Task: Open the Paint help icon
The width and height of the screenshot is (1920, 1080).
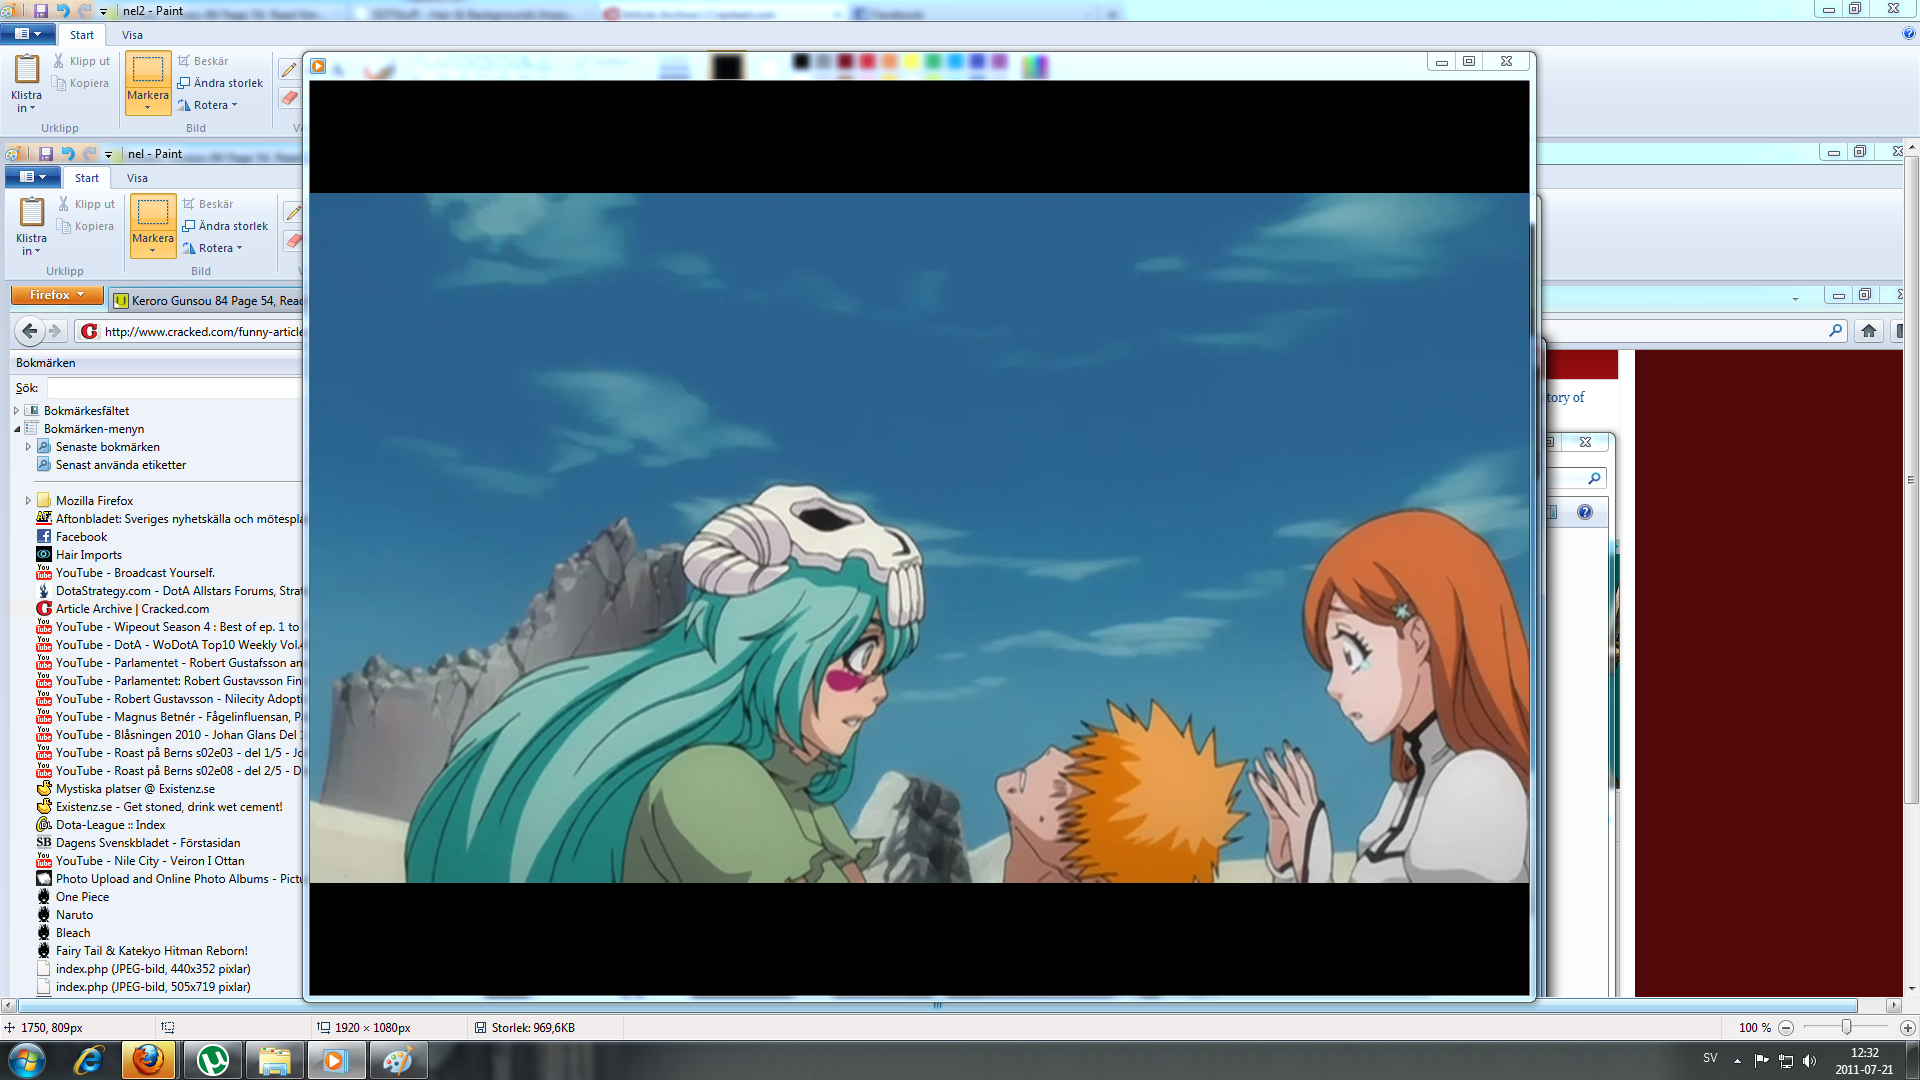Action: 1909,34
